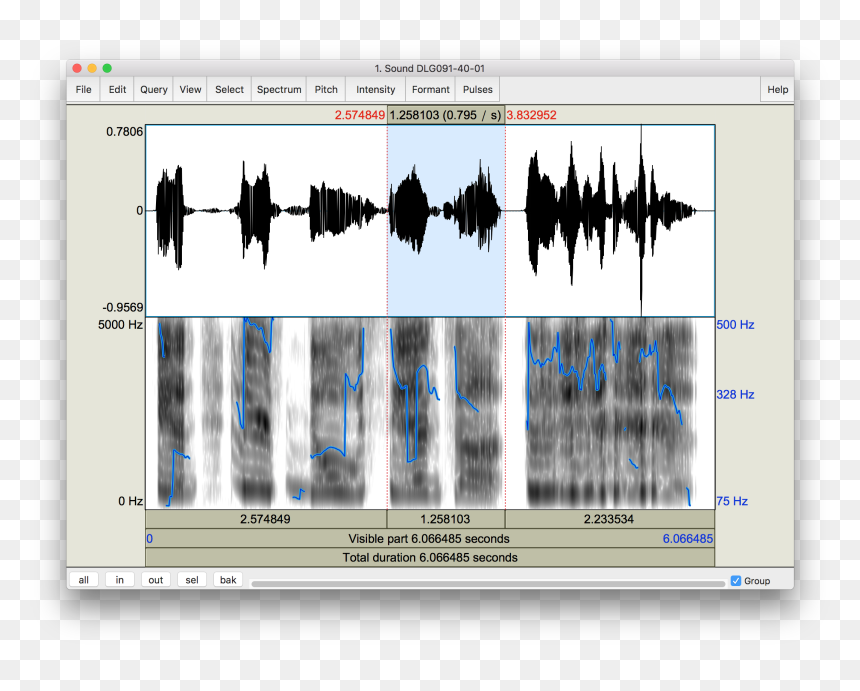Click the selection end time 3.832952 in red
The height and width of the screenshot is (691, 860).
click(x=531, y=115)
